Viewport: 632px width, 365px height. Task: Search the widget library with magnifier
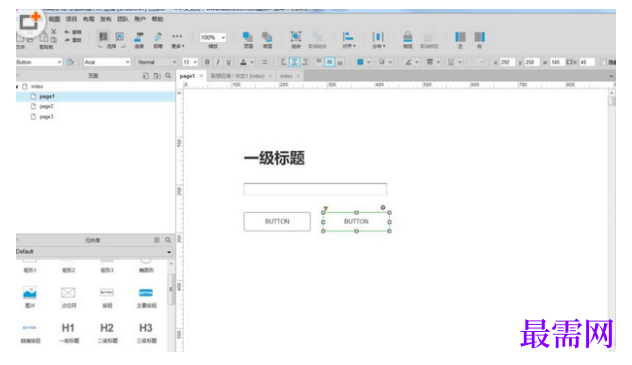[168, 240]
